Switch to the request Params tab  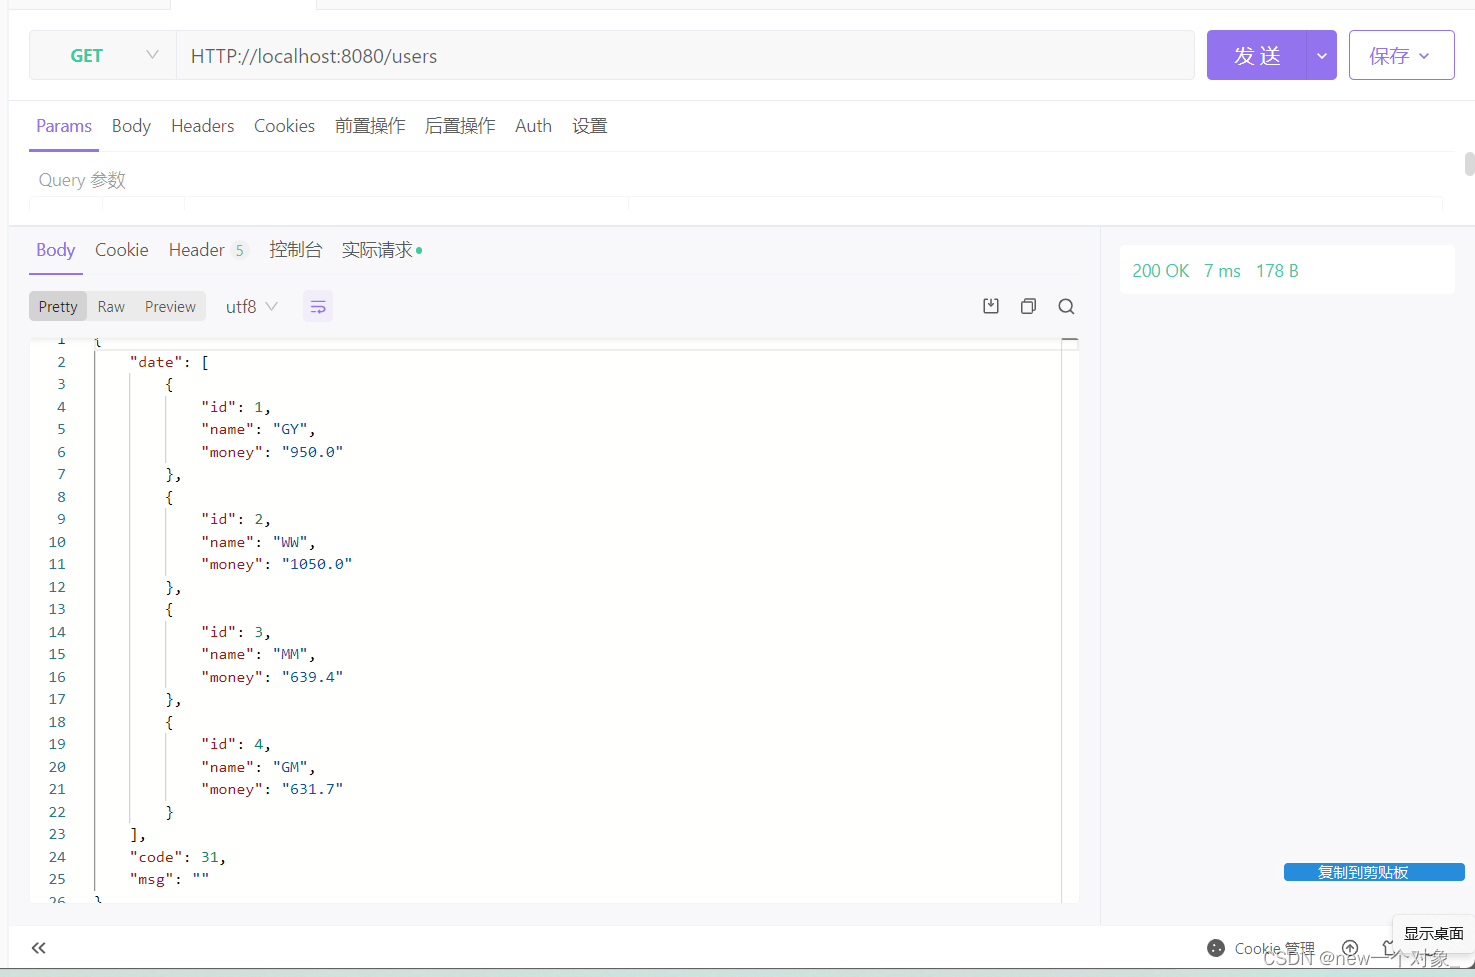[64, 126]
